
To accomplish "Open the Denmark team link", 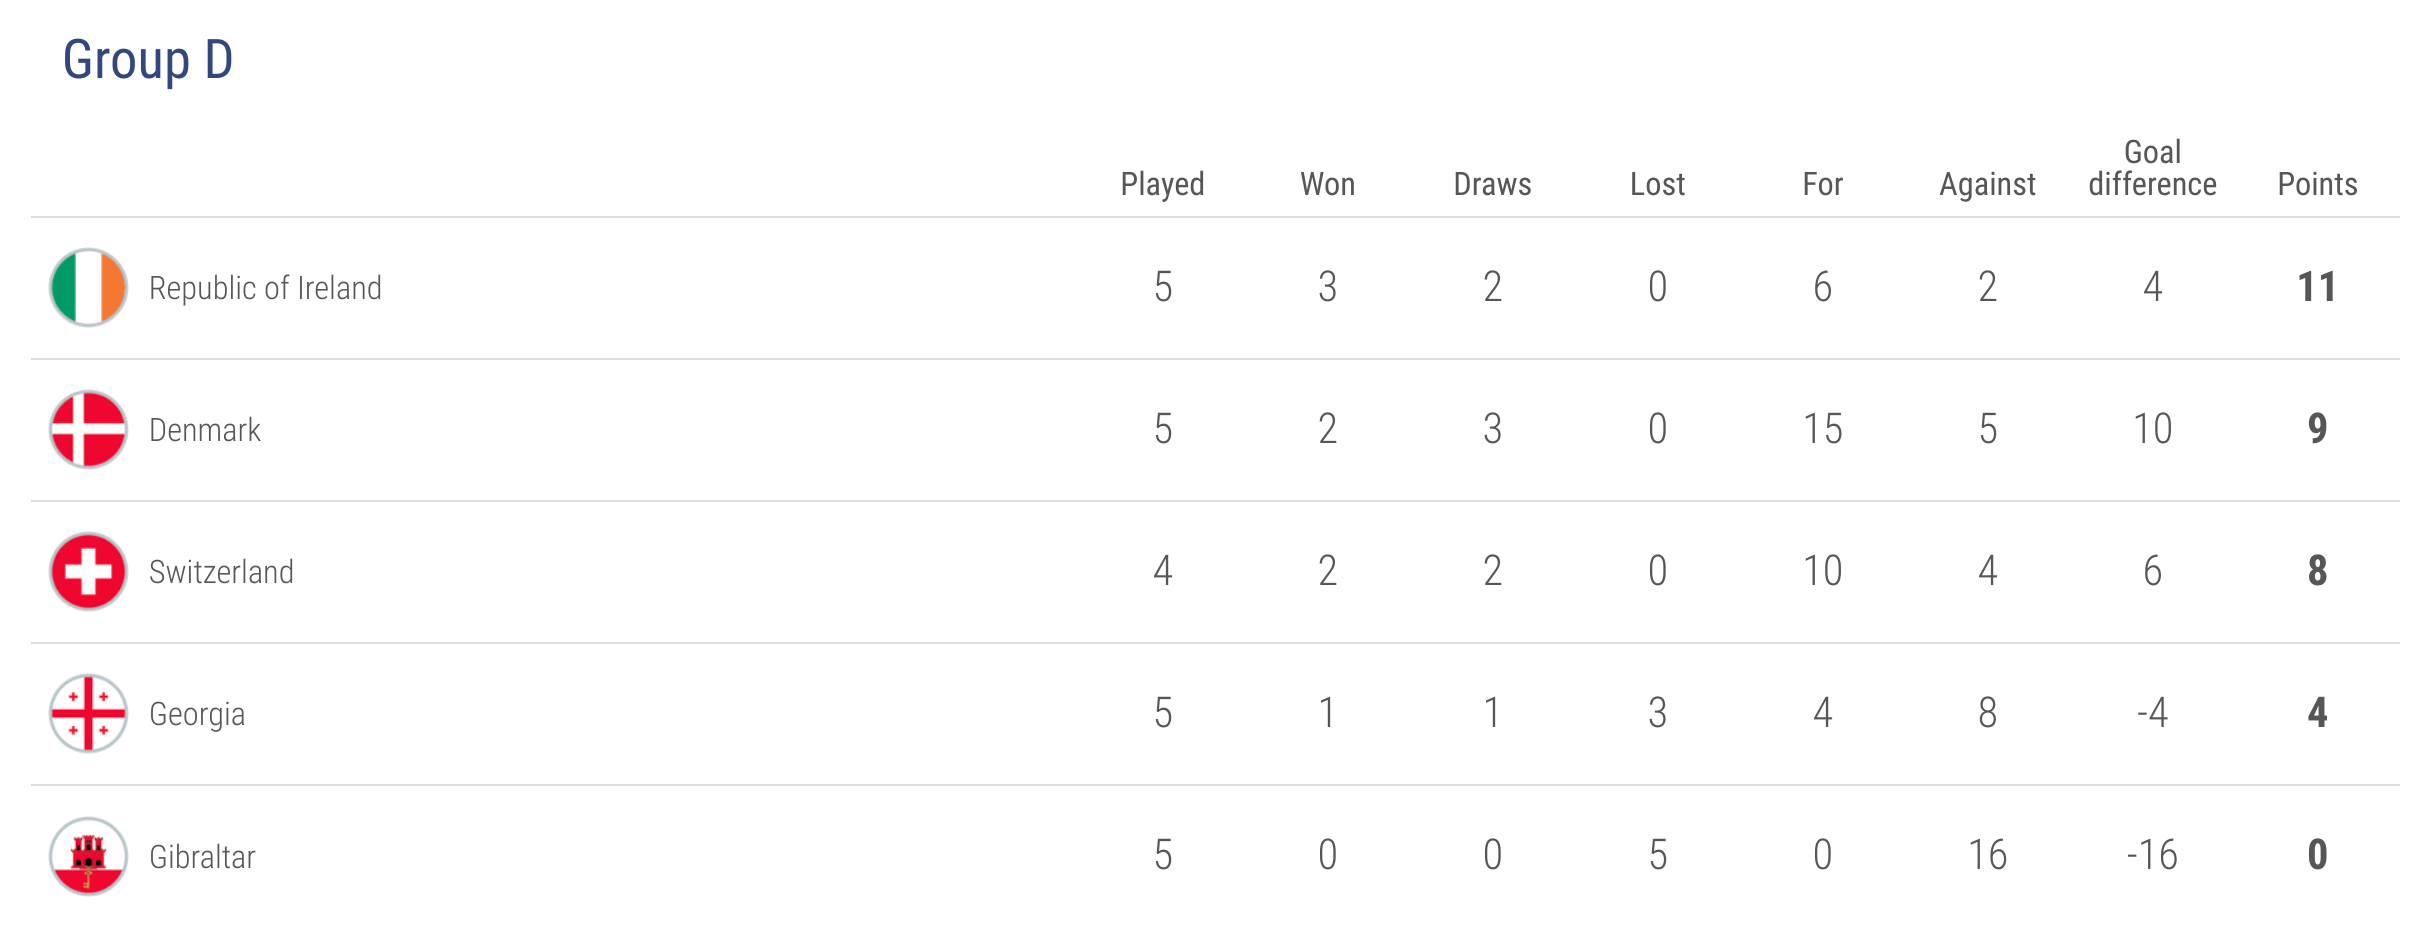I will click(x=205, y=430).
